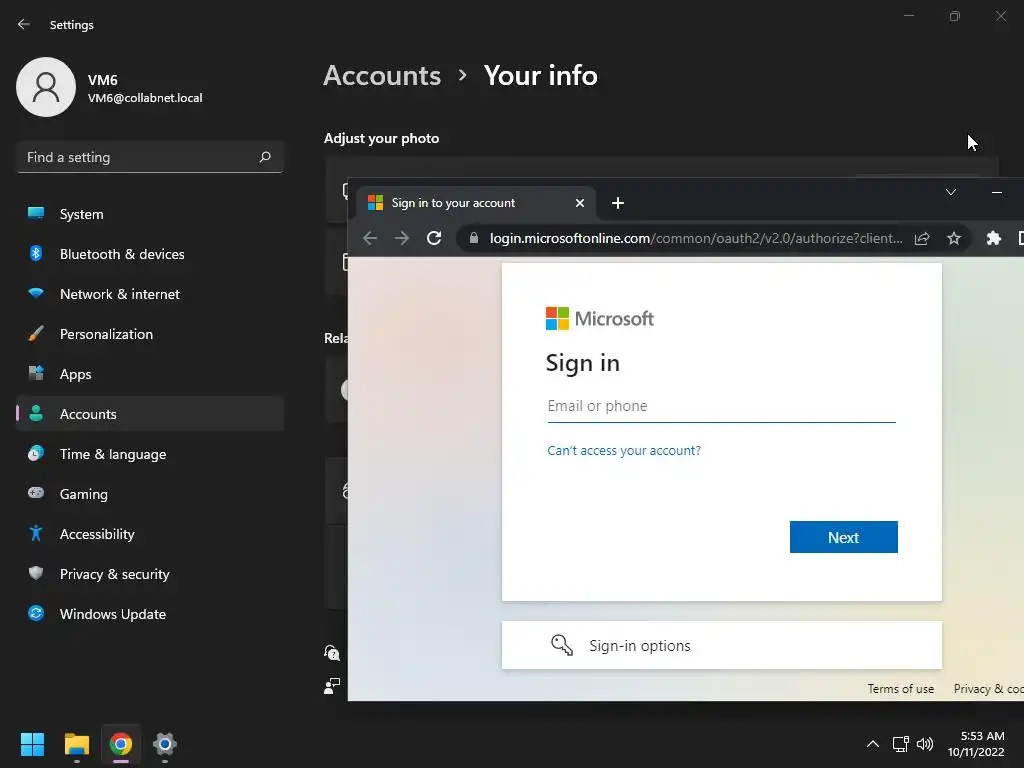Click the Accounts breadcrumb heading
Screen dimensions: 1024x768
[382, 76]
